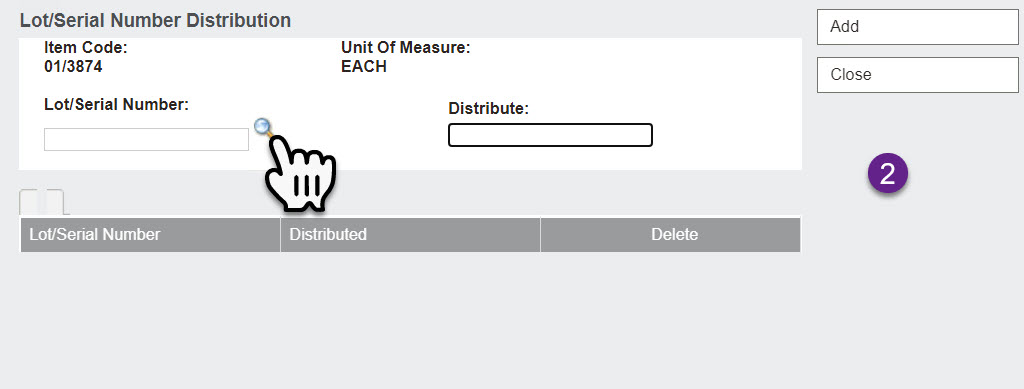This screenshot has height=389, width=1024.
Task: Click blank space beside the Distribute field
Action: tap(725, 135)
